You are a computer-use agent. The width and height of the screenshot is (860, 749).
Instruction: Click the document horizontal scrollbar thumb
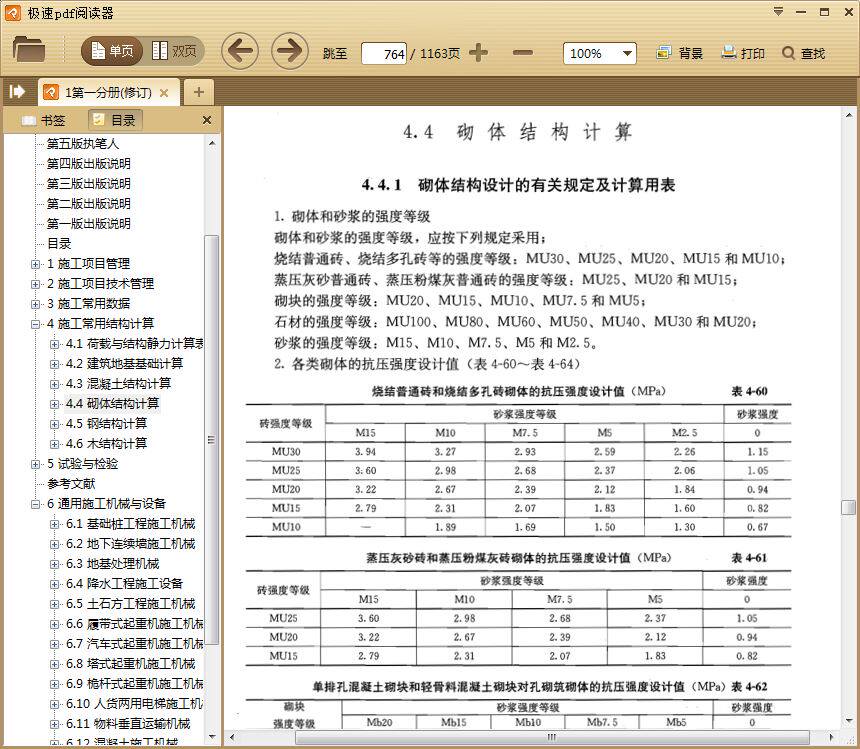[552, 737]
